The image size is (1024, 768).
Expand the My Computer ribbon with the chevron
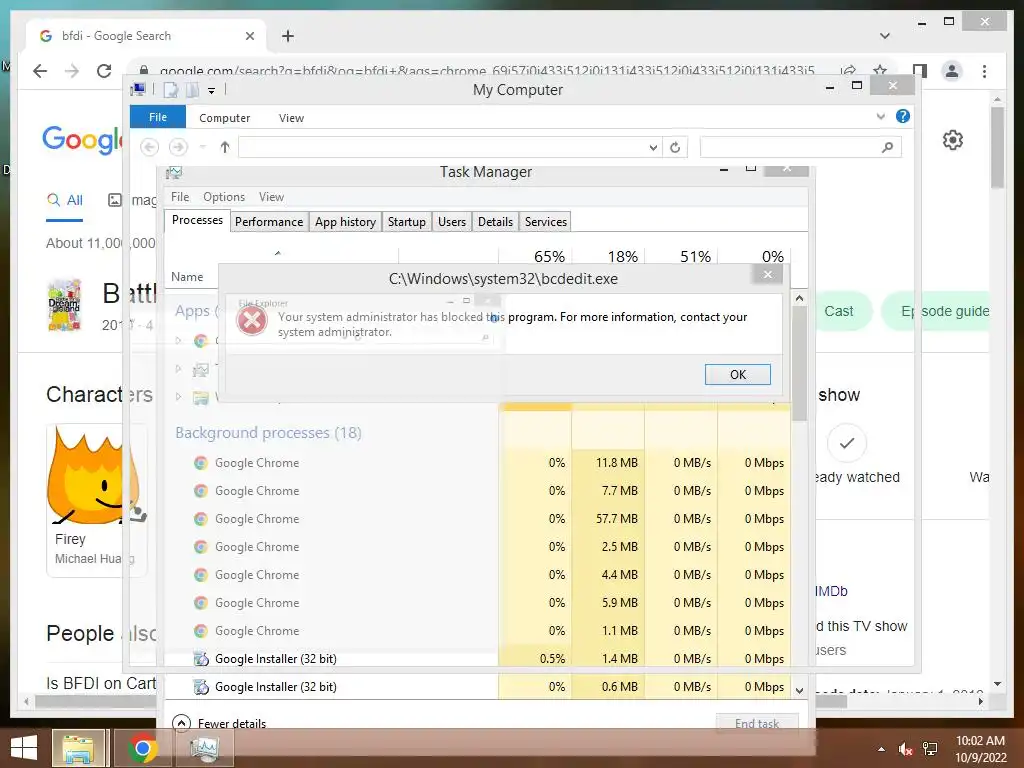880,116
